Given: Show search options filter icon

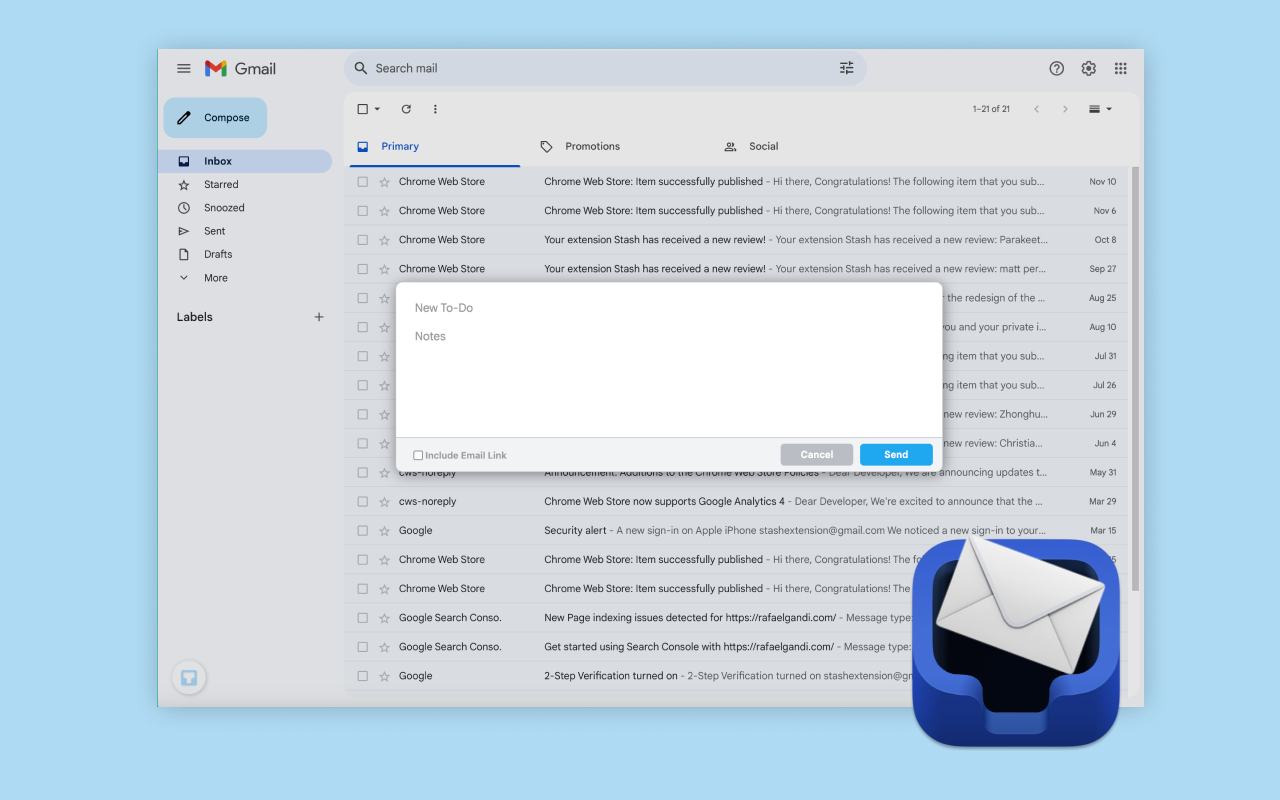Looking at the screenshot, I should click(x=847, y=68).
